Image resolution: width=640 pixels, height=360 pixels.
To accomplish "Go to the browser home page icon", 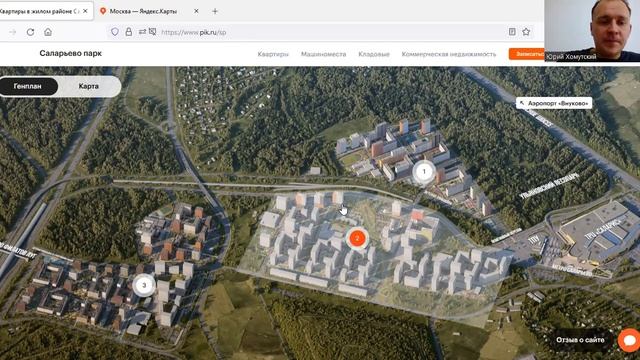I will point(48,32).
